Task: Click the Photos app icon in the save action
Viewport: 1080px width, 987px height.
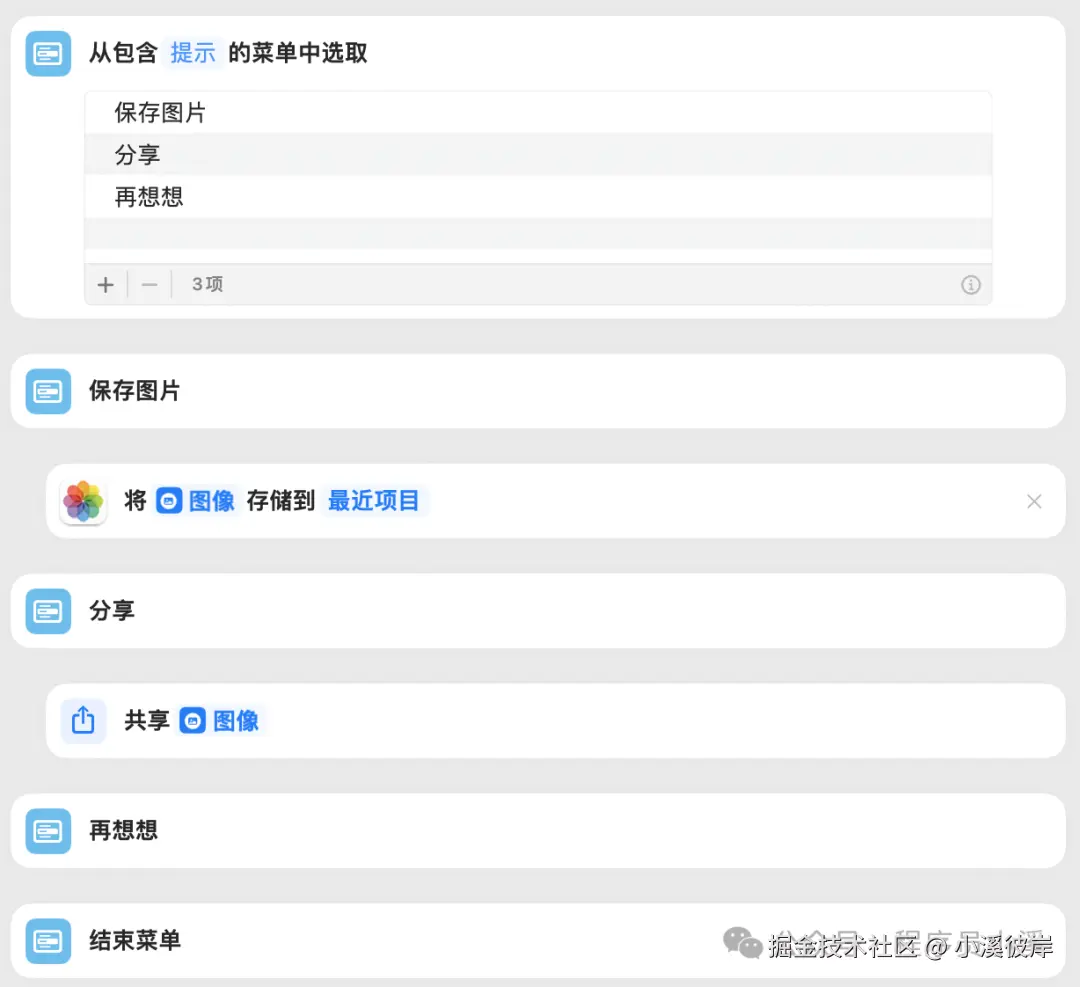Action: tap(83, 501)
